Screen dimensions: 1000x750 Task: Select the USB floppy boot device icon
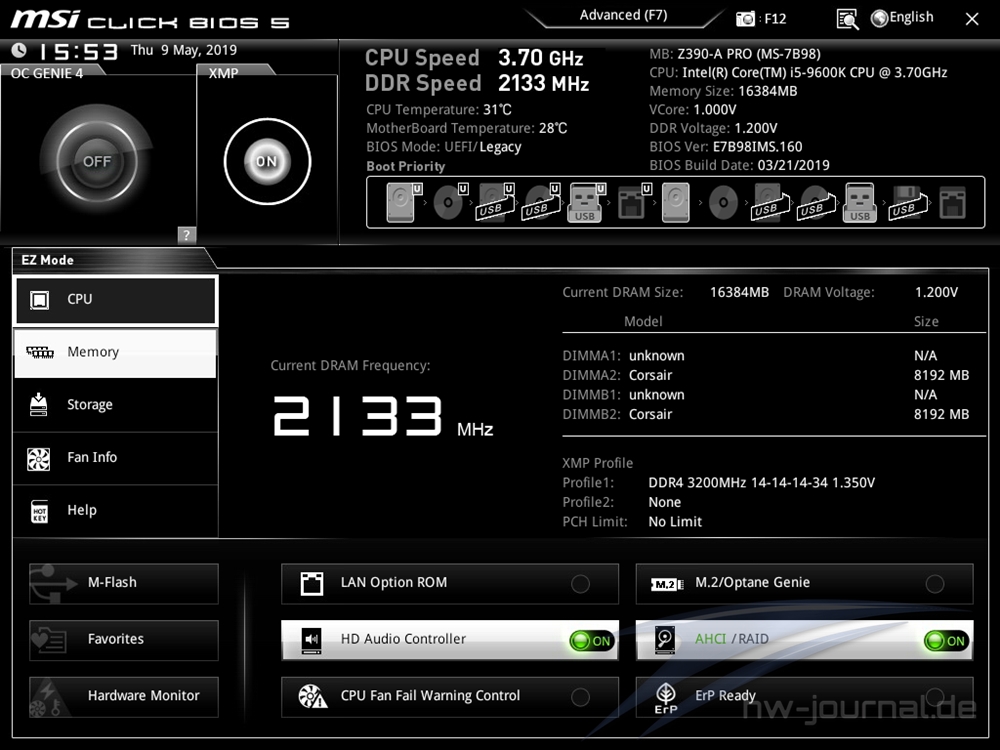[x=908, y=202]
